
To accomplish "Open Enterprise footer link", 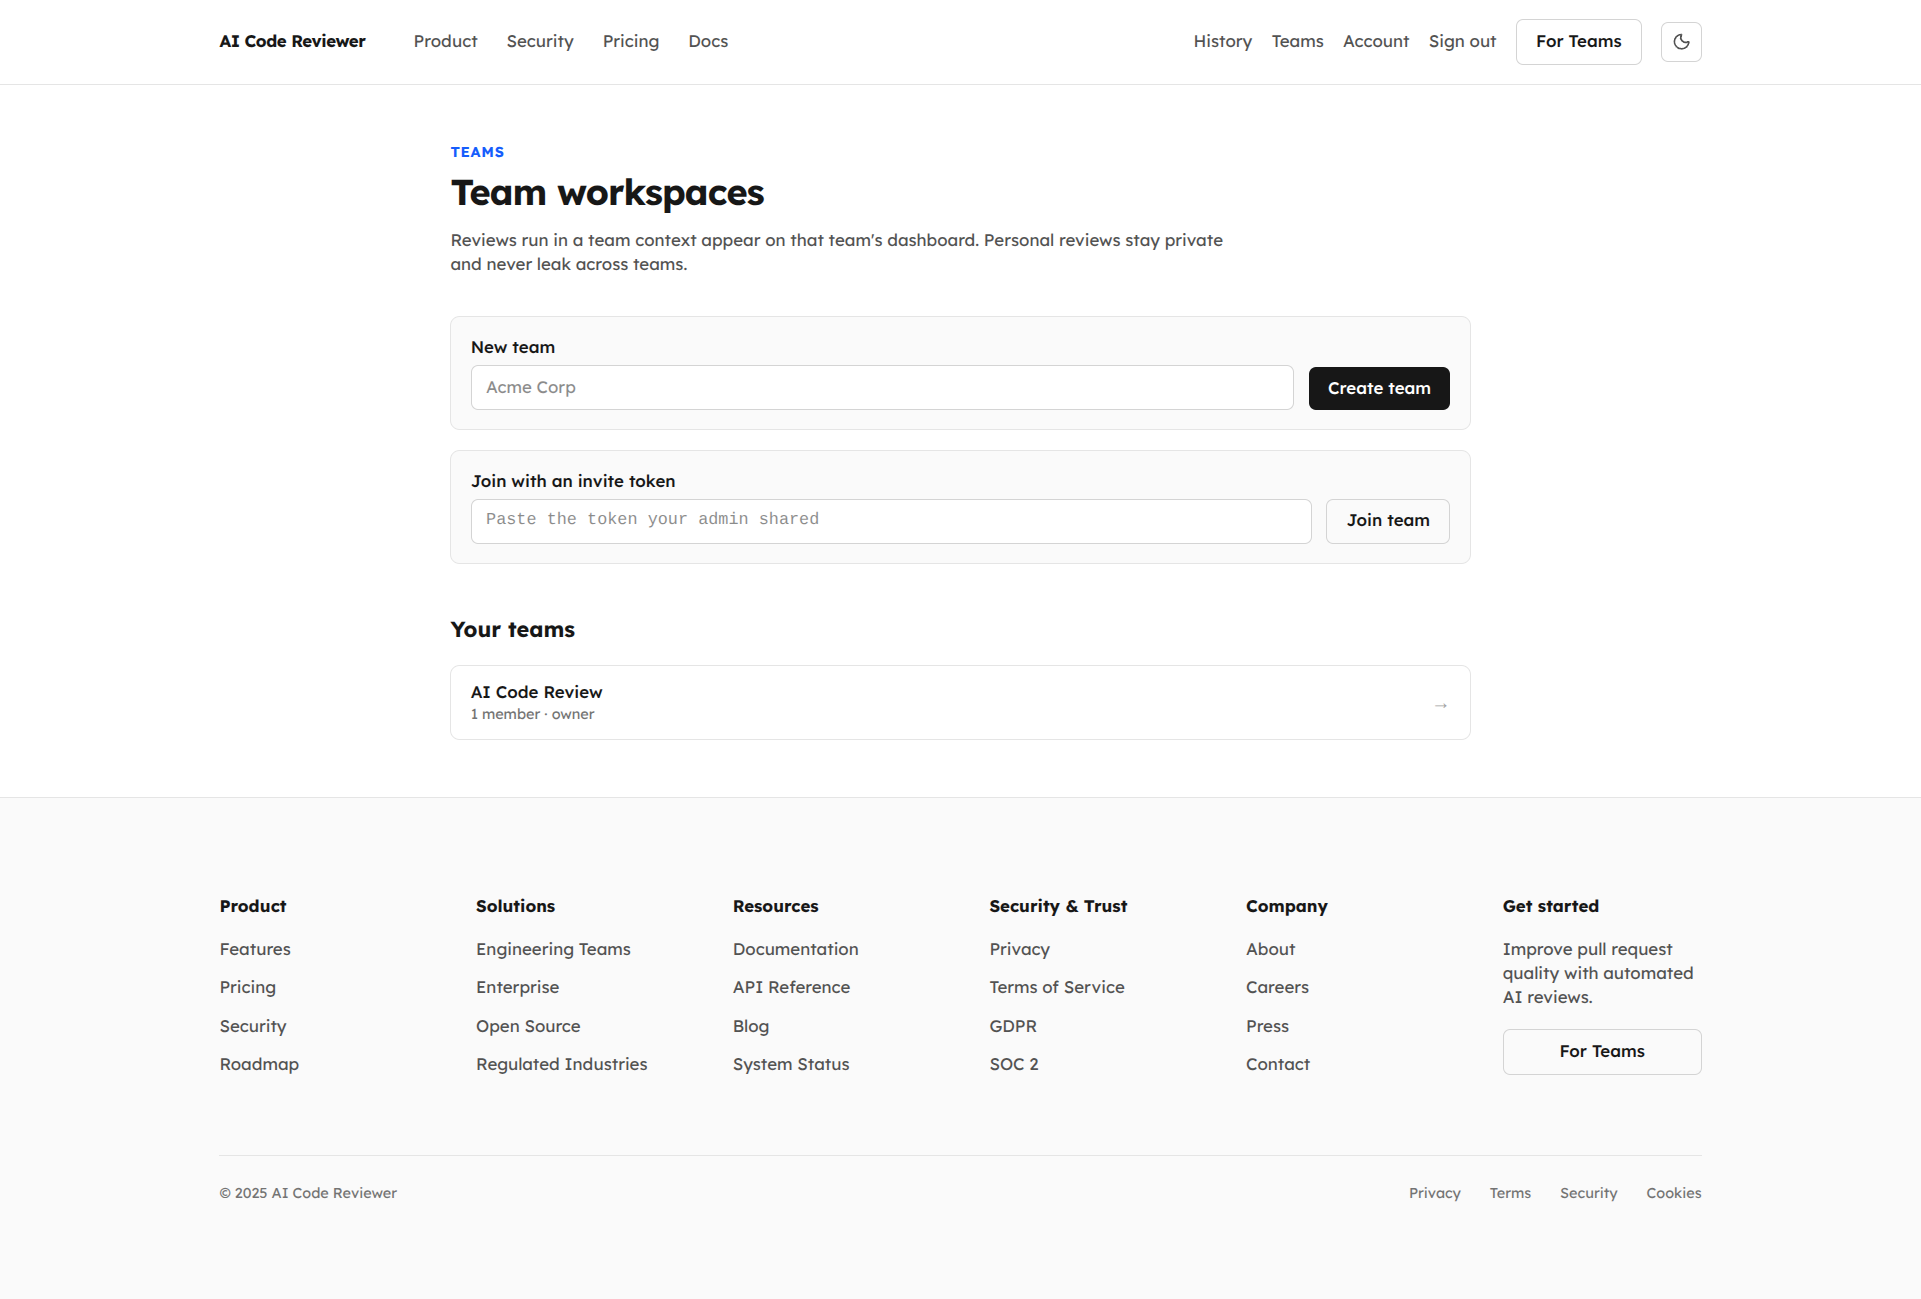I will pyautogui.click(x=517, y=987).
